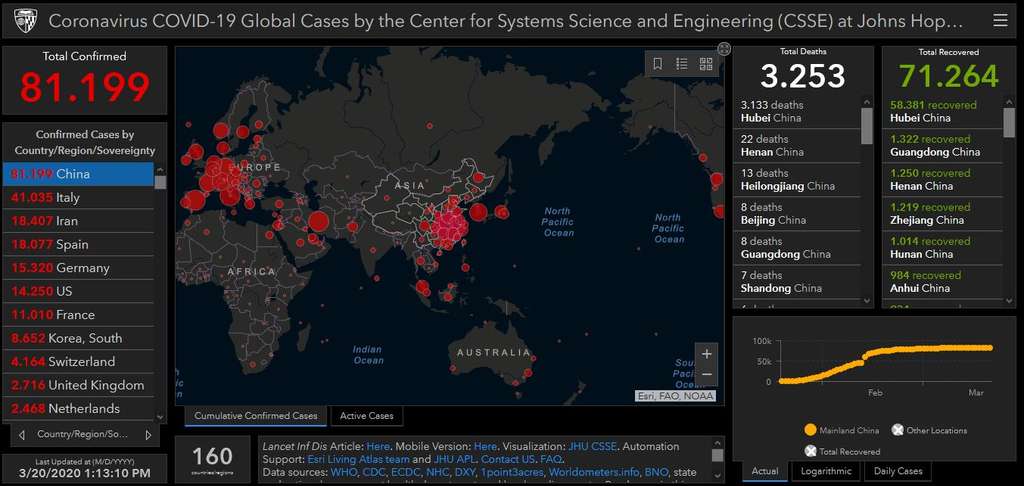Select Henan China 22 deaths entry

[x=797, y=146]
